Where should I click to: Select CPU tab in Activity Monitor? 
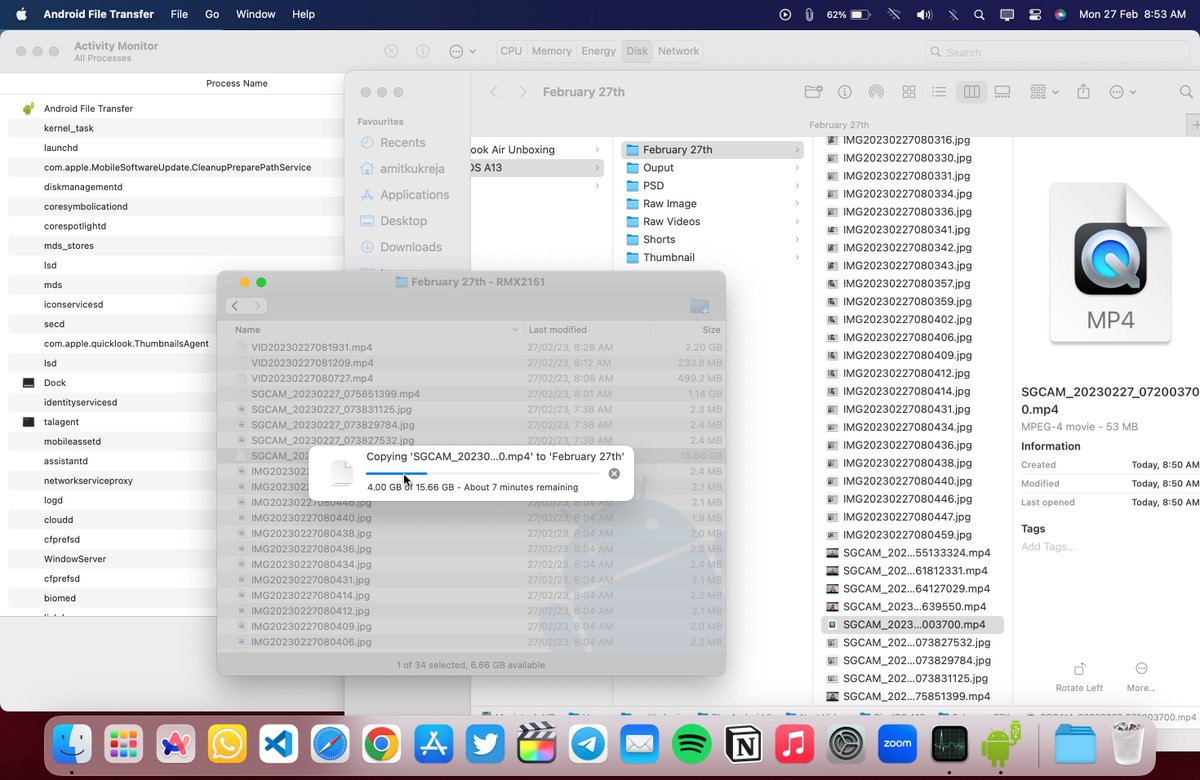(511, 51)
